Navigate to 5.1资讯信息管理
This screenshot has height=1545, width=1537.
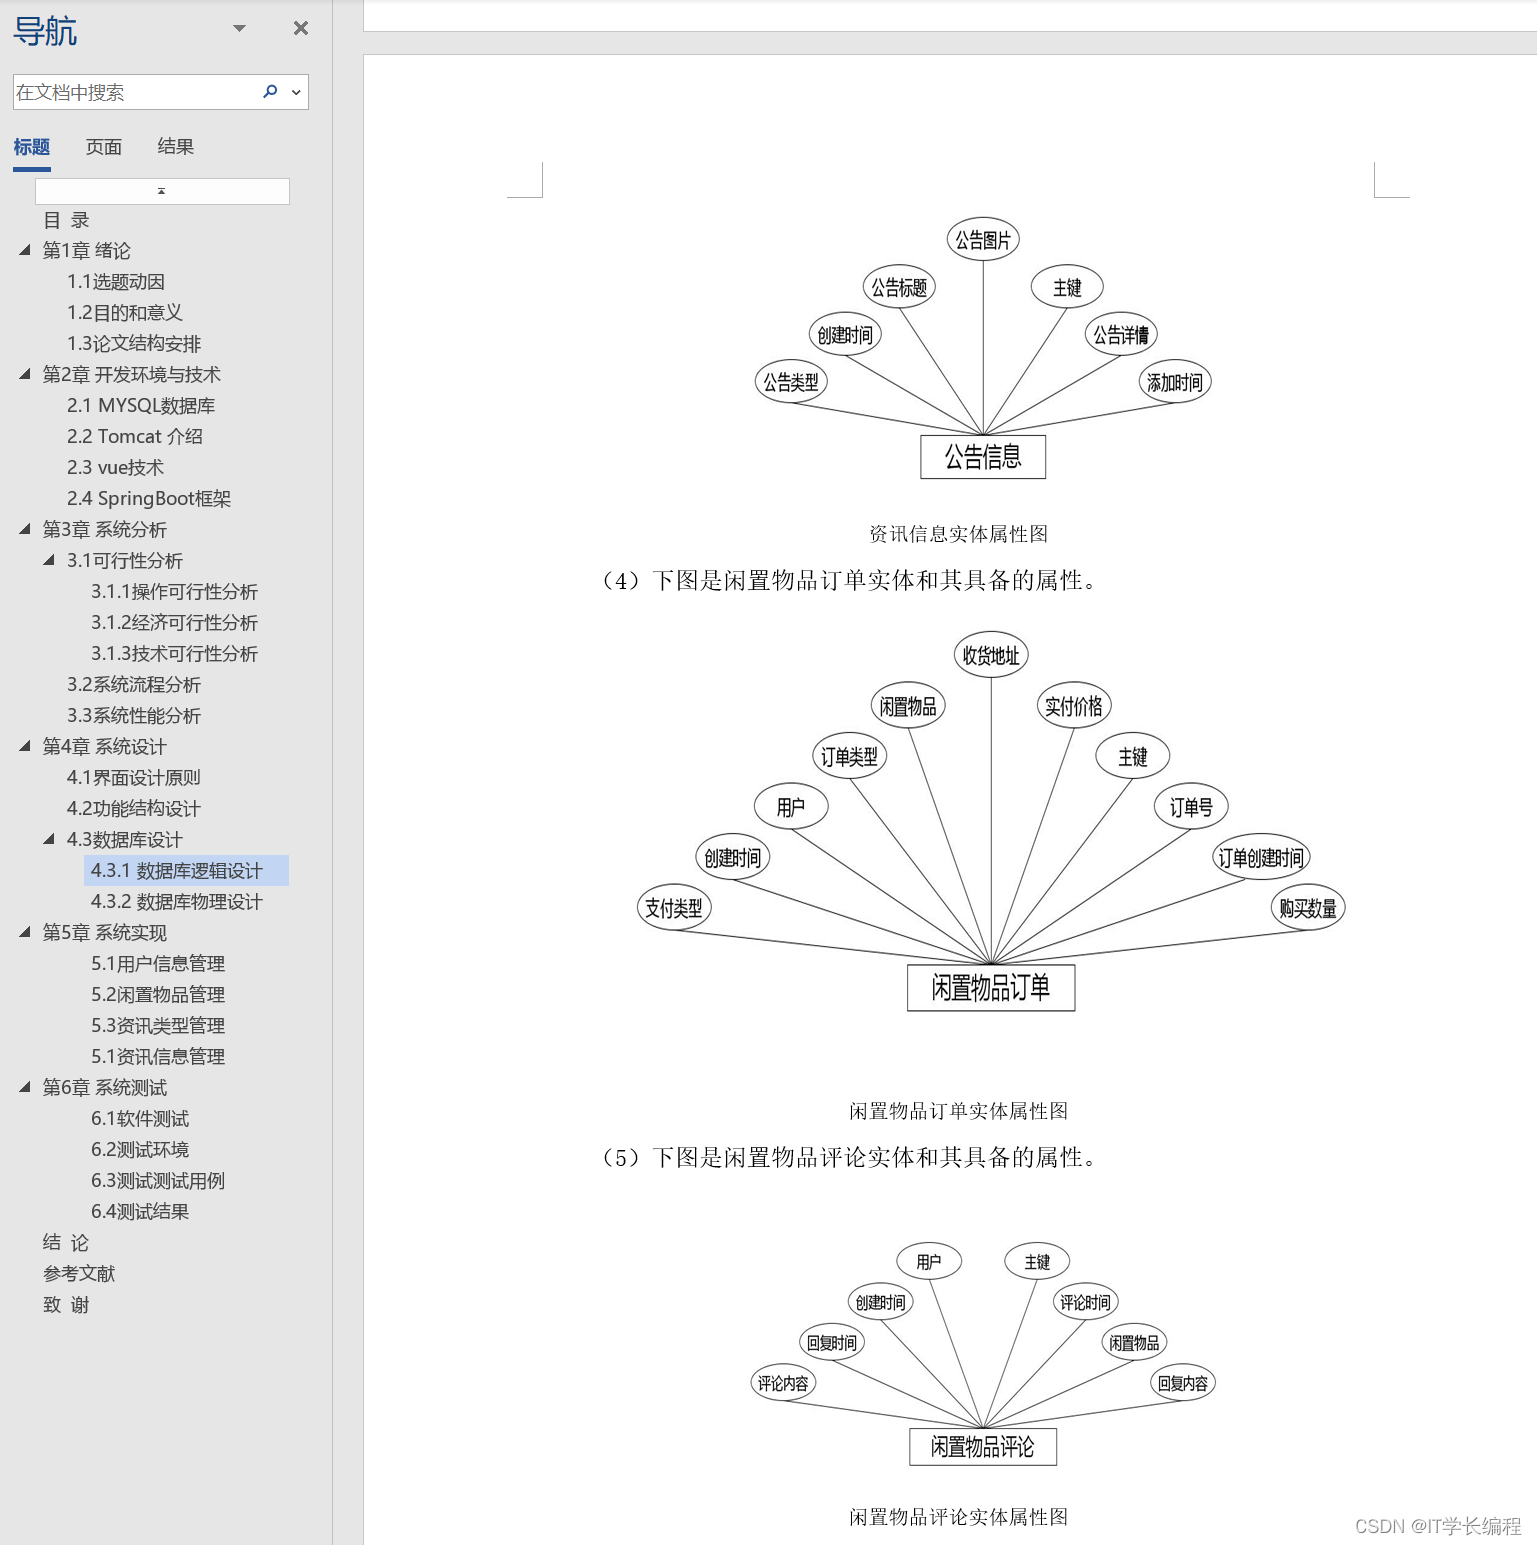[x=158, y=1057]
